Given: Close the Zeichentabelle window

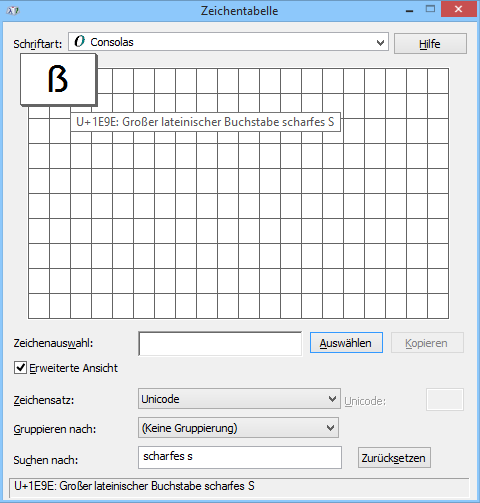Looking at the screenshot, I should pos(458,9).
